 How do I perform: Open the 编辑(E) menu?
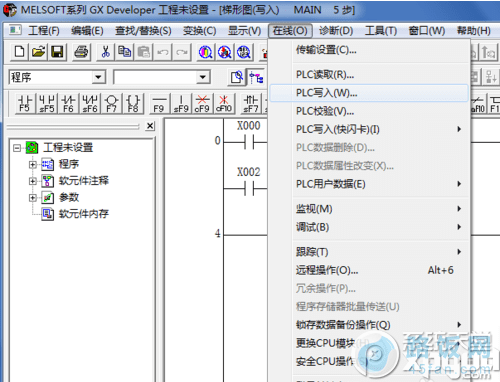coord(87,31)
